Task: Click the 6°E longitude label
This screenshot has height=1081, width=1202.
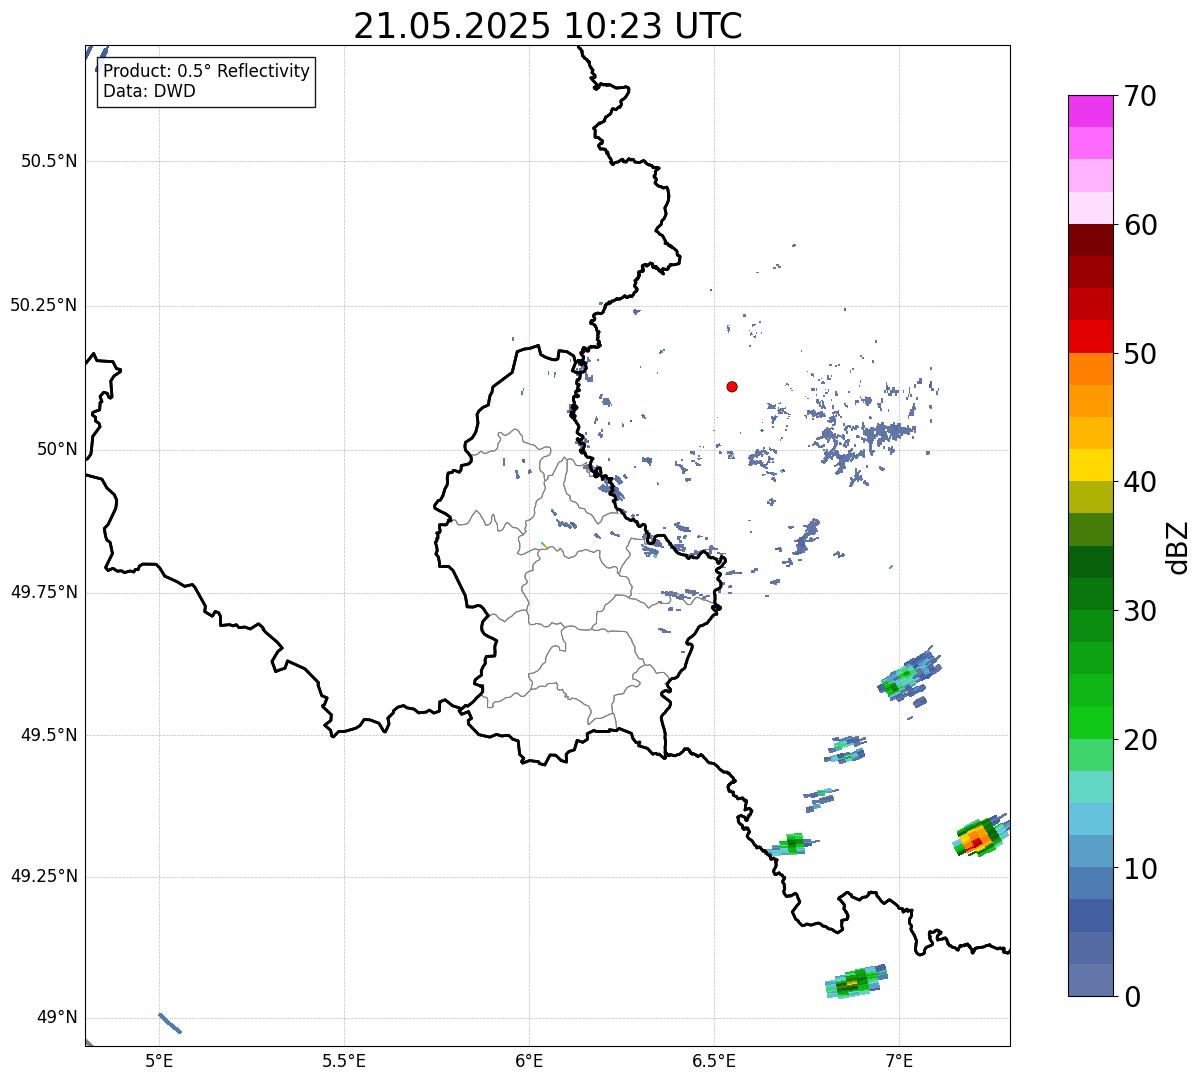Action: pos(529,1061)
